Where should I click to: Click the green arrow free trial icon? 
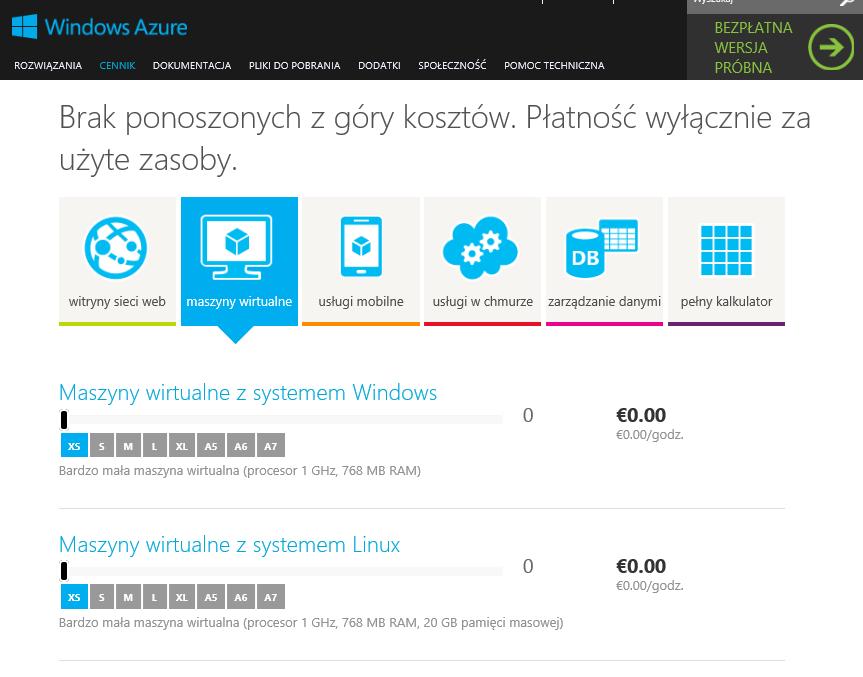coord(831,47)
